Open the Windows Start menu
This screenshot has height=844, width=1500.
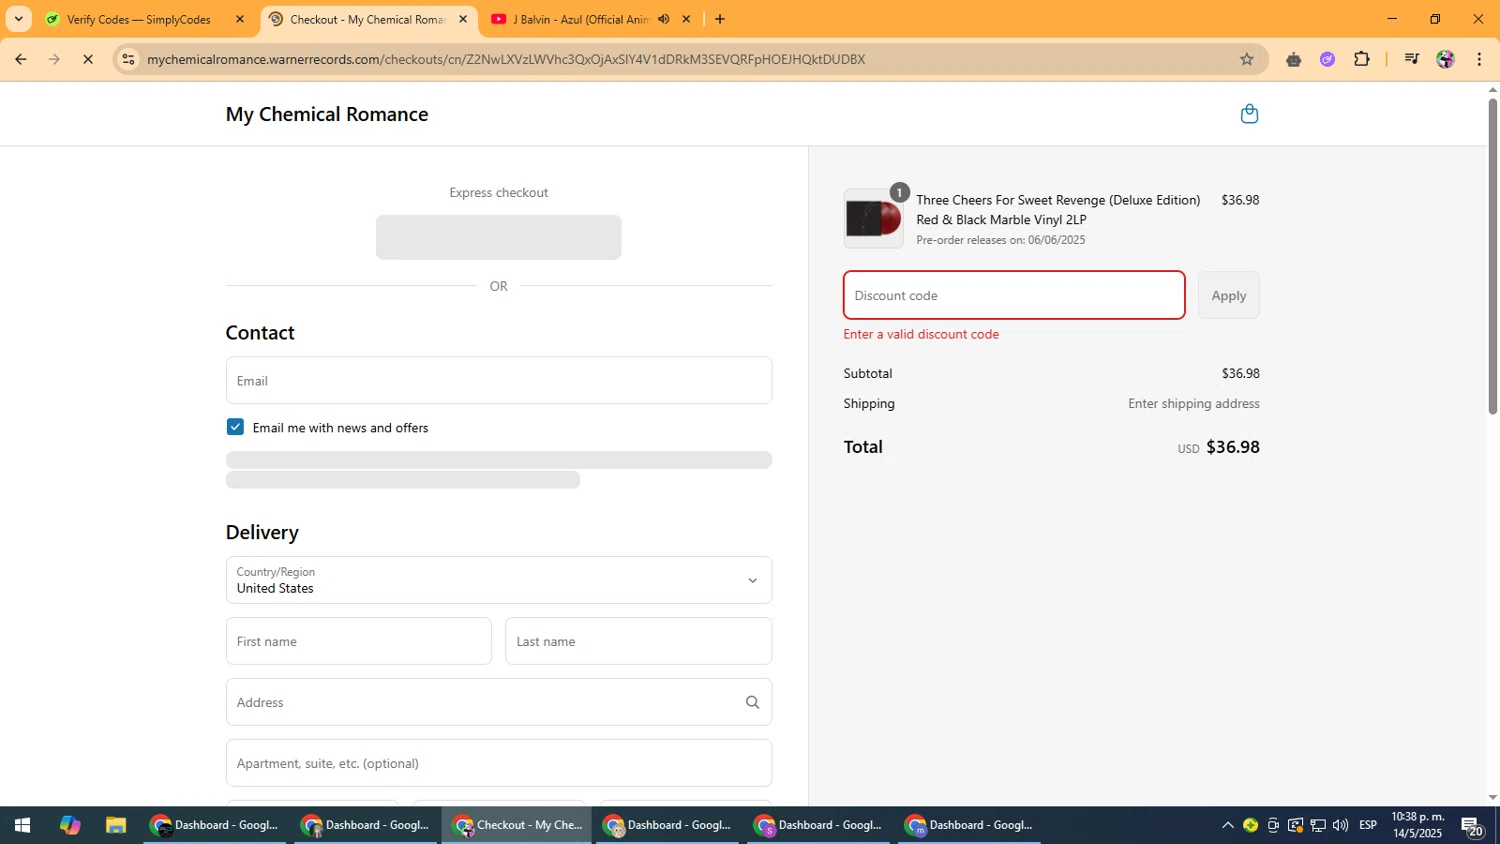tap(22, 825)
